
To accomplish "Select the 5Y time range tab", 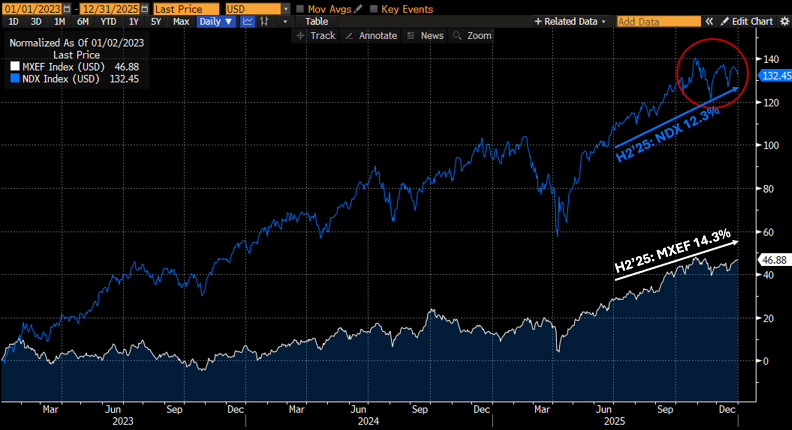I will [x=155, y=21].
